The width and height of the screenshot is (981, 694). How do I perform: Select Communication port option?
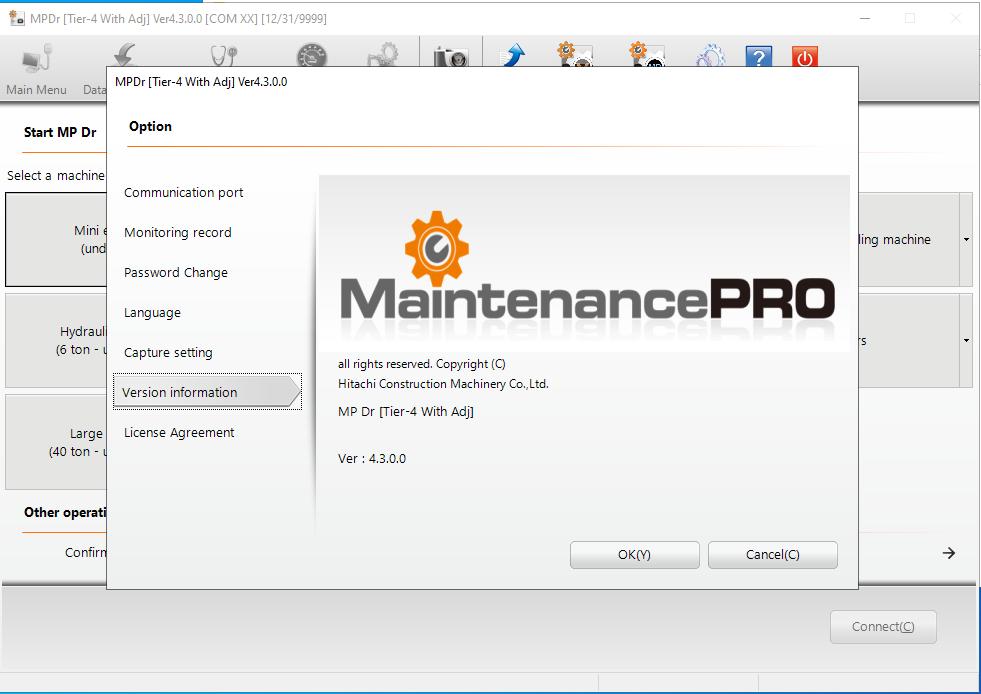[183, 193]
